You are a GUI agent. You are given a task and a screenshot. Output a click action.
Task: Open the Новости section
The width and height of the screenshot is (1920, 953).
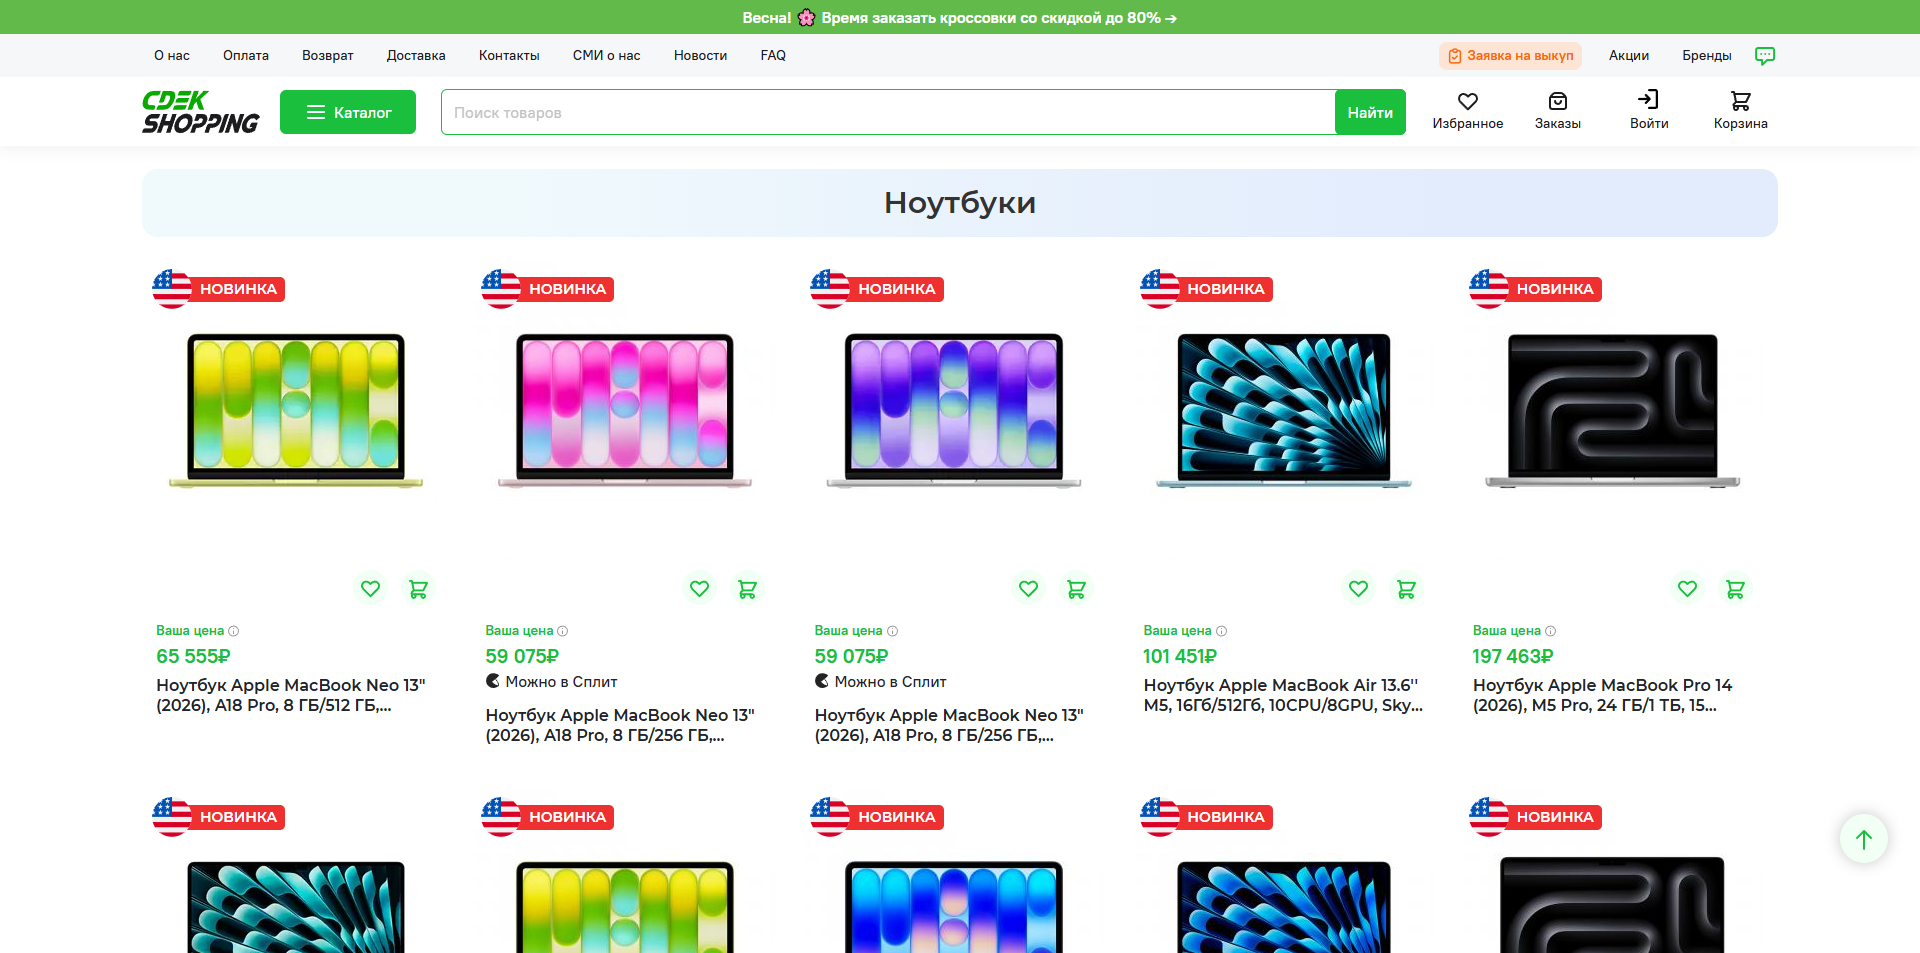coord(700,56)
